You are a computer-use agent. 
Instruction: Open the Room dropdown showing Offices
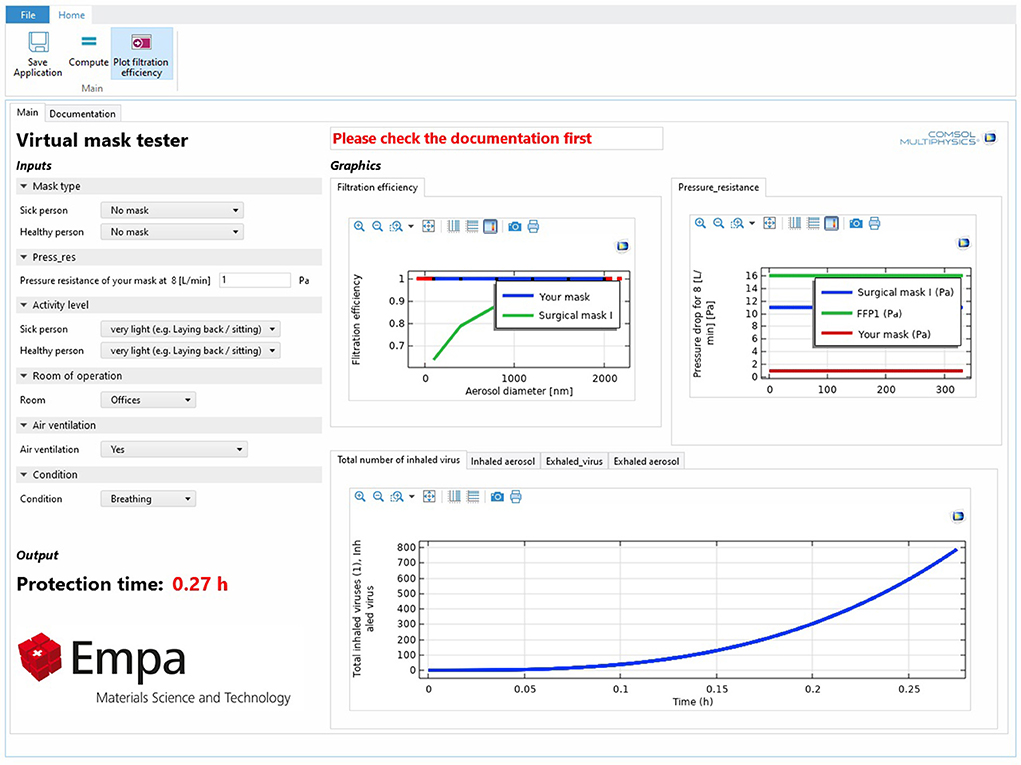point(148,400)
